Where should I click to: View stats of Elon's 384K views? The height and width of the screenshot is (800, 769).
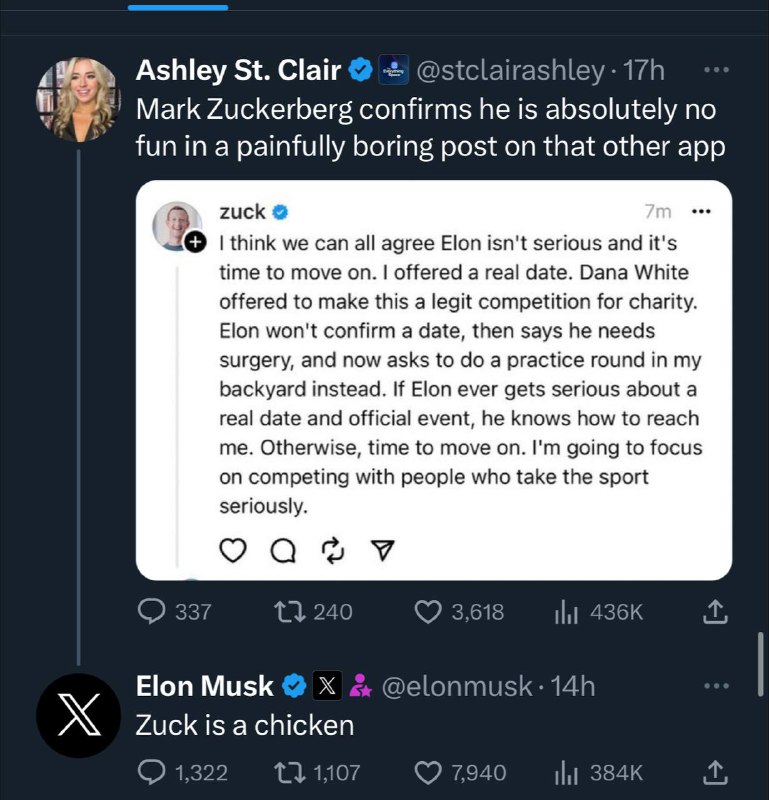[x=565, y=772]
